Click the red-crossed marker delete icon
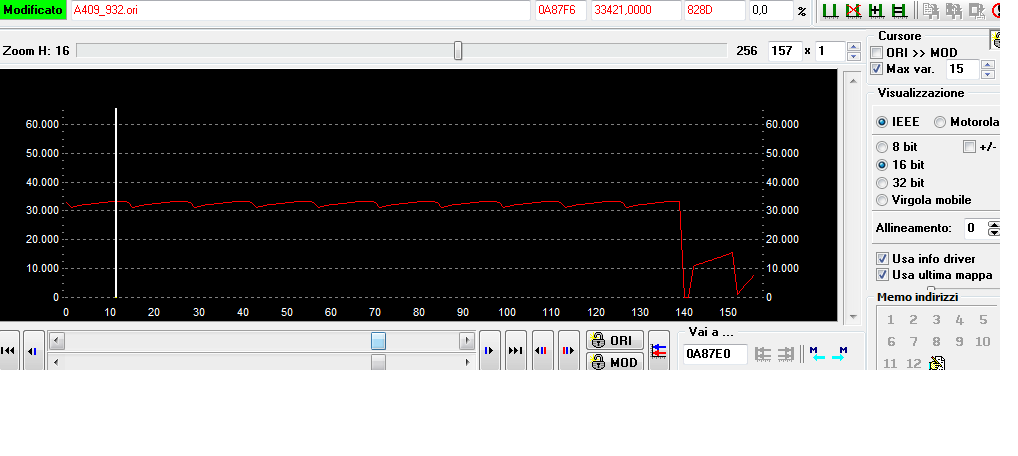 click(853, 10)
